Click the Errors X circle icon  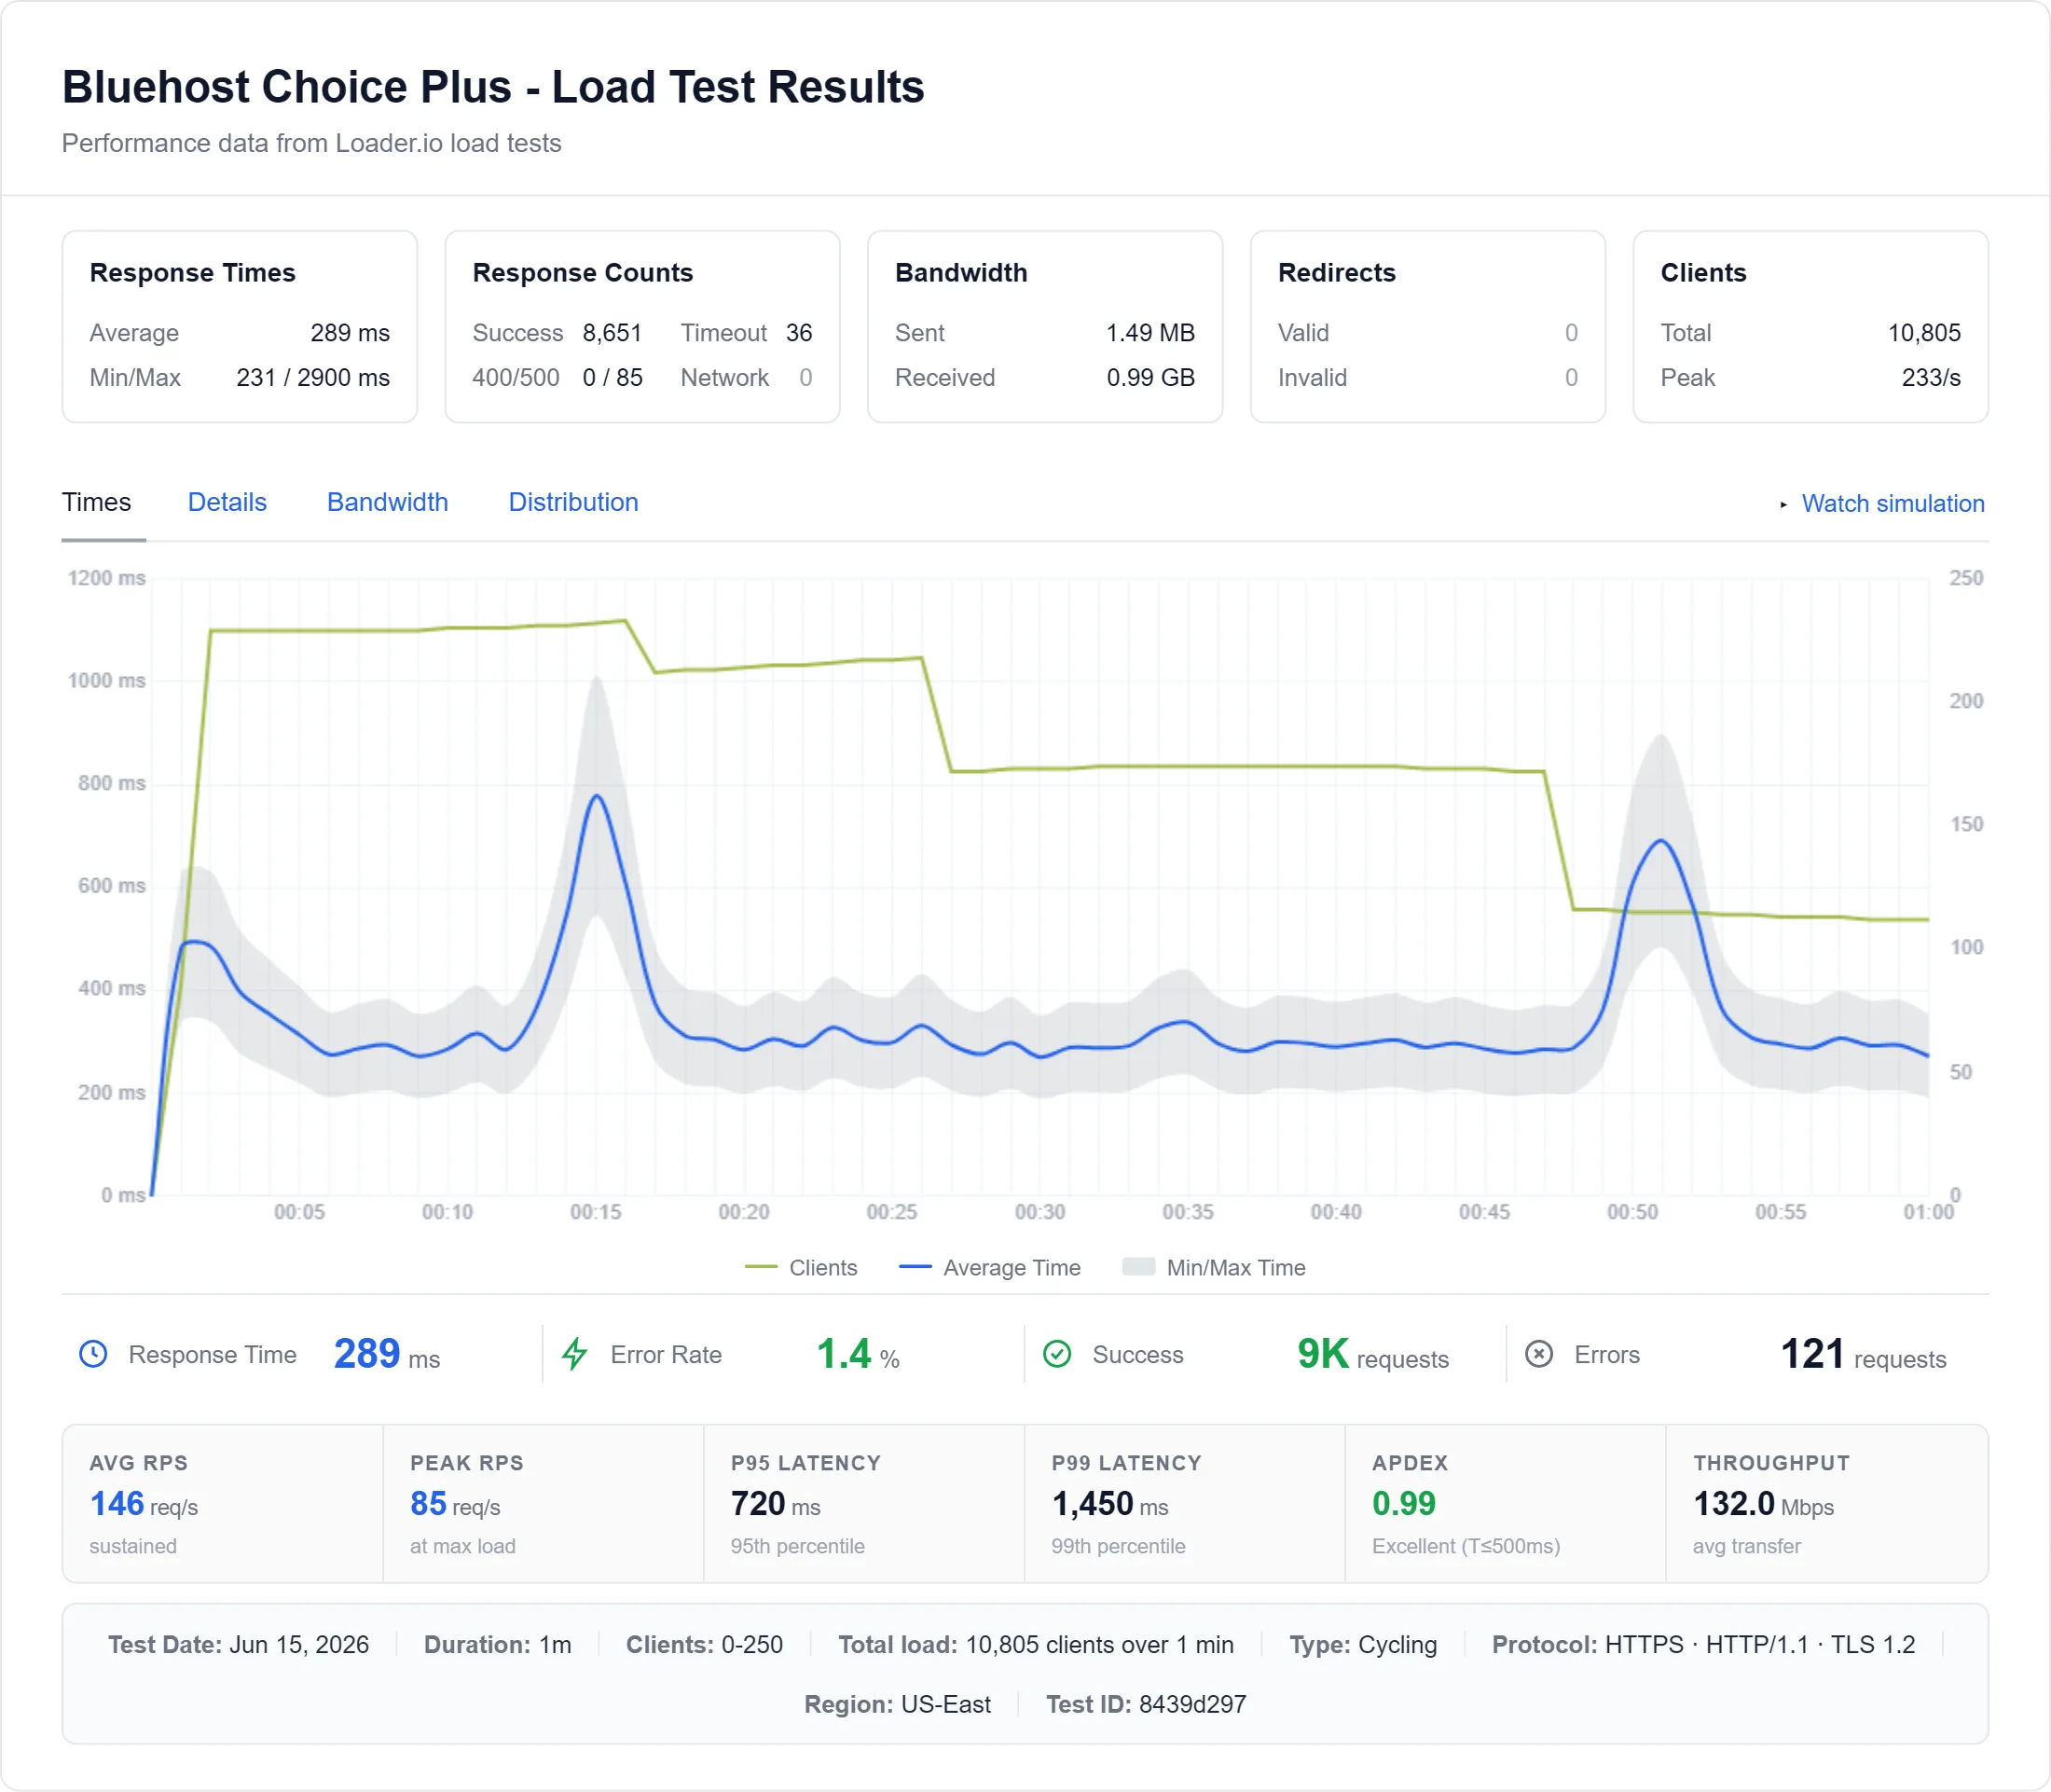click(x=1539, y=1354)
